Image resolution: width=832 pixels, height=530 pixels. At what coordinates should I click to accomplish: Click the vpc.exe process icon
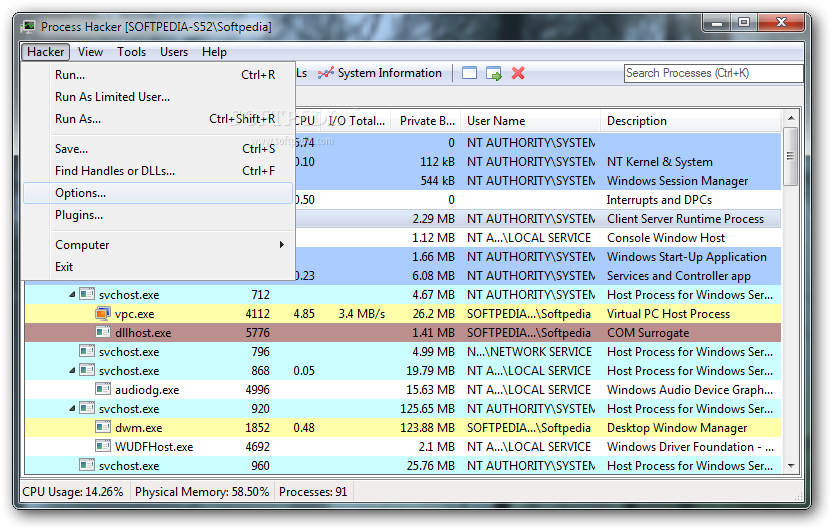103,314
